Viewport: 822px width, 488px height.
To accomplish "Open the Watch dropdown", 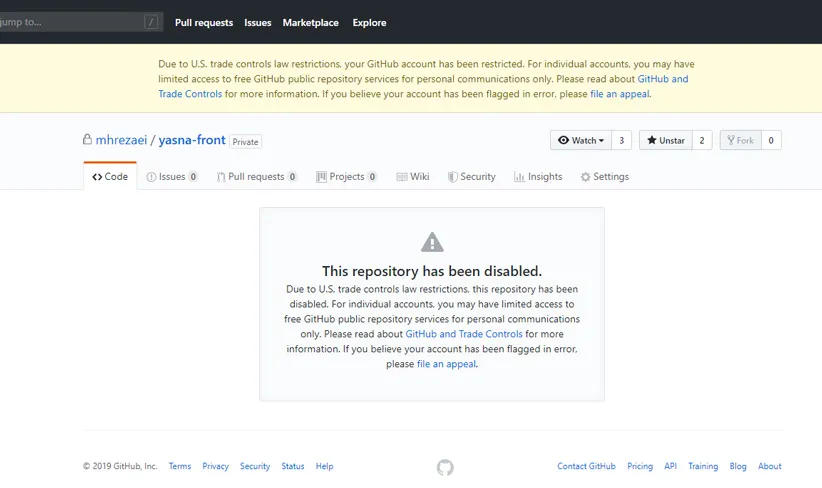I will [580, 141].
